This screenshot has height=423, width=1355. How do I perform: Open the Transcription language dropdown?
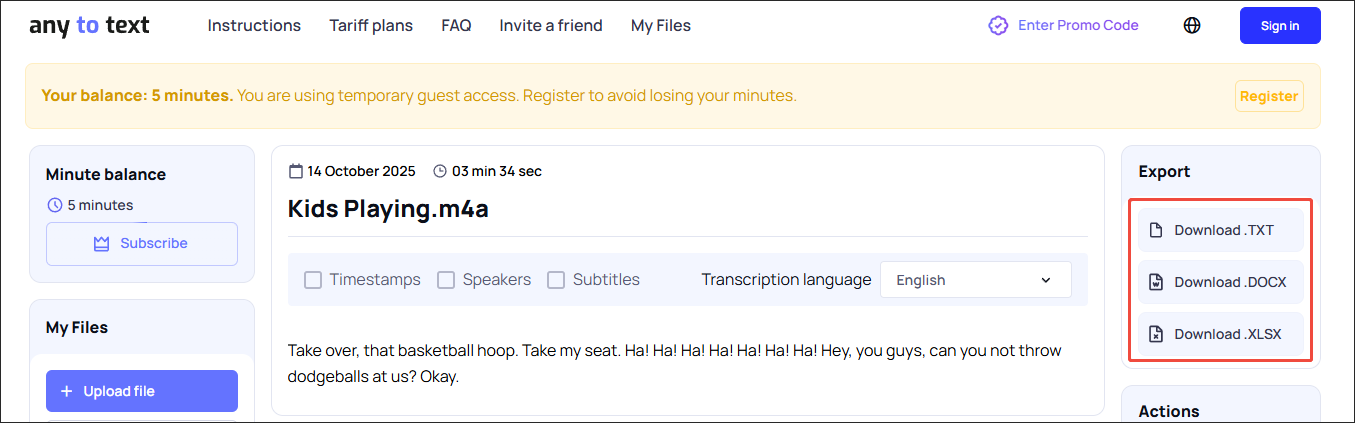pos(975,280)
